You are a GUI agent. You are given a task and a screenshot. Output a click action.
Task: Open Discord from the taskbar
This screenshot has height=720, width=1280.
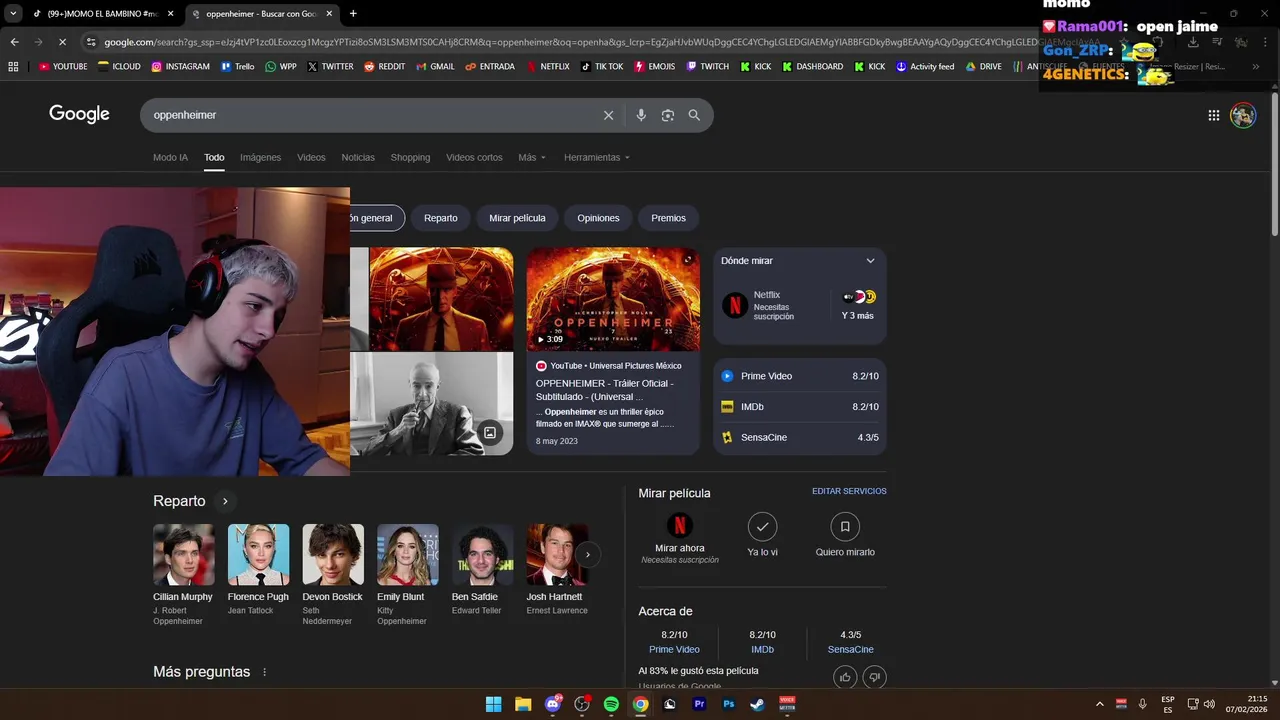[553, 704]
